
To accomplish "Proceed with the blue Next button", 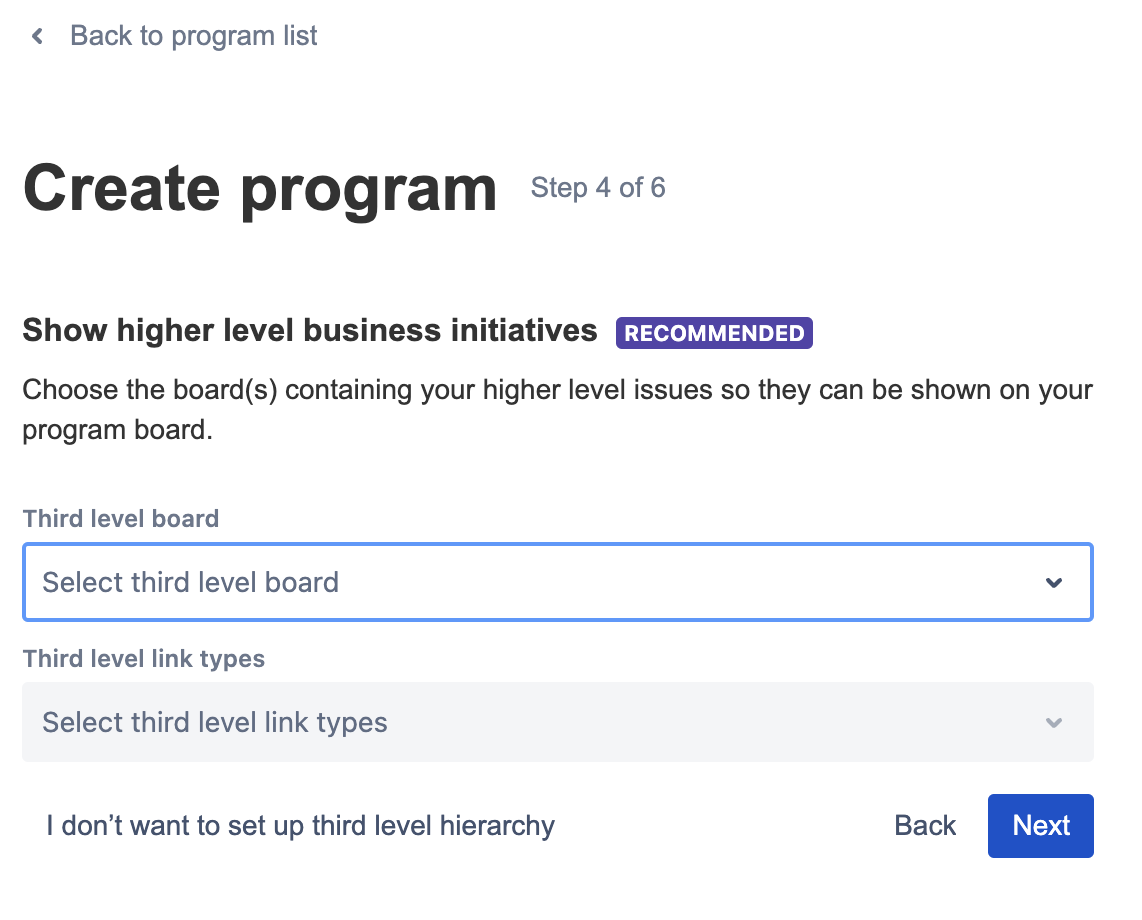I will click(1040, 826).
